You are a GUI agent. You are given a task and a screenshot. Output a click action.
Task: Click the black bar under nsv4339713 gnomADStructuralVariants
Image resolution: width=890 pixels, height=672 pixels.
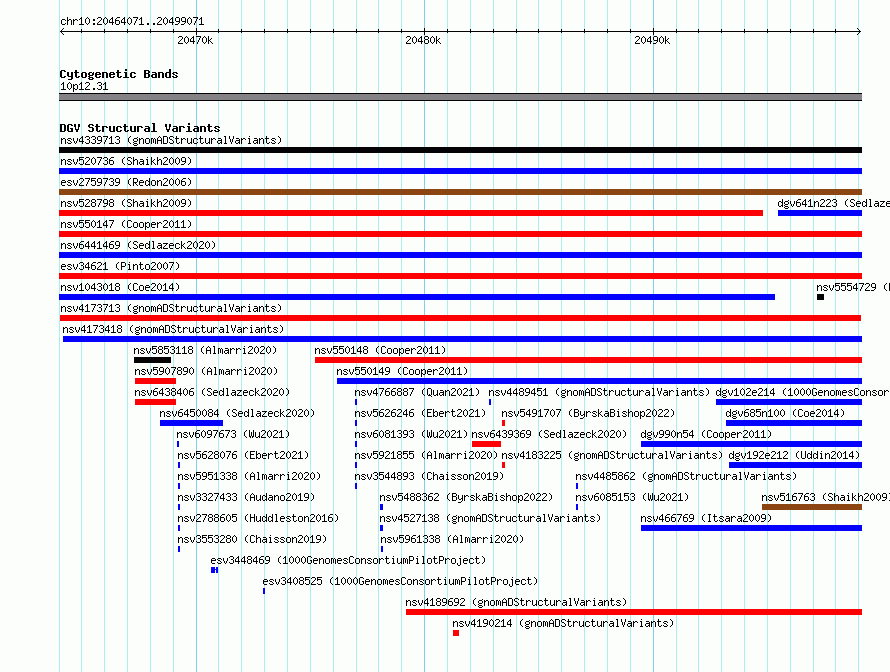(460, 150)
